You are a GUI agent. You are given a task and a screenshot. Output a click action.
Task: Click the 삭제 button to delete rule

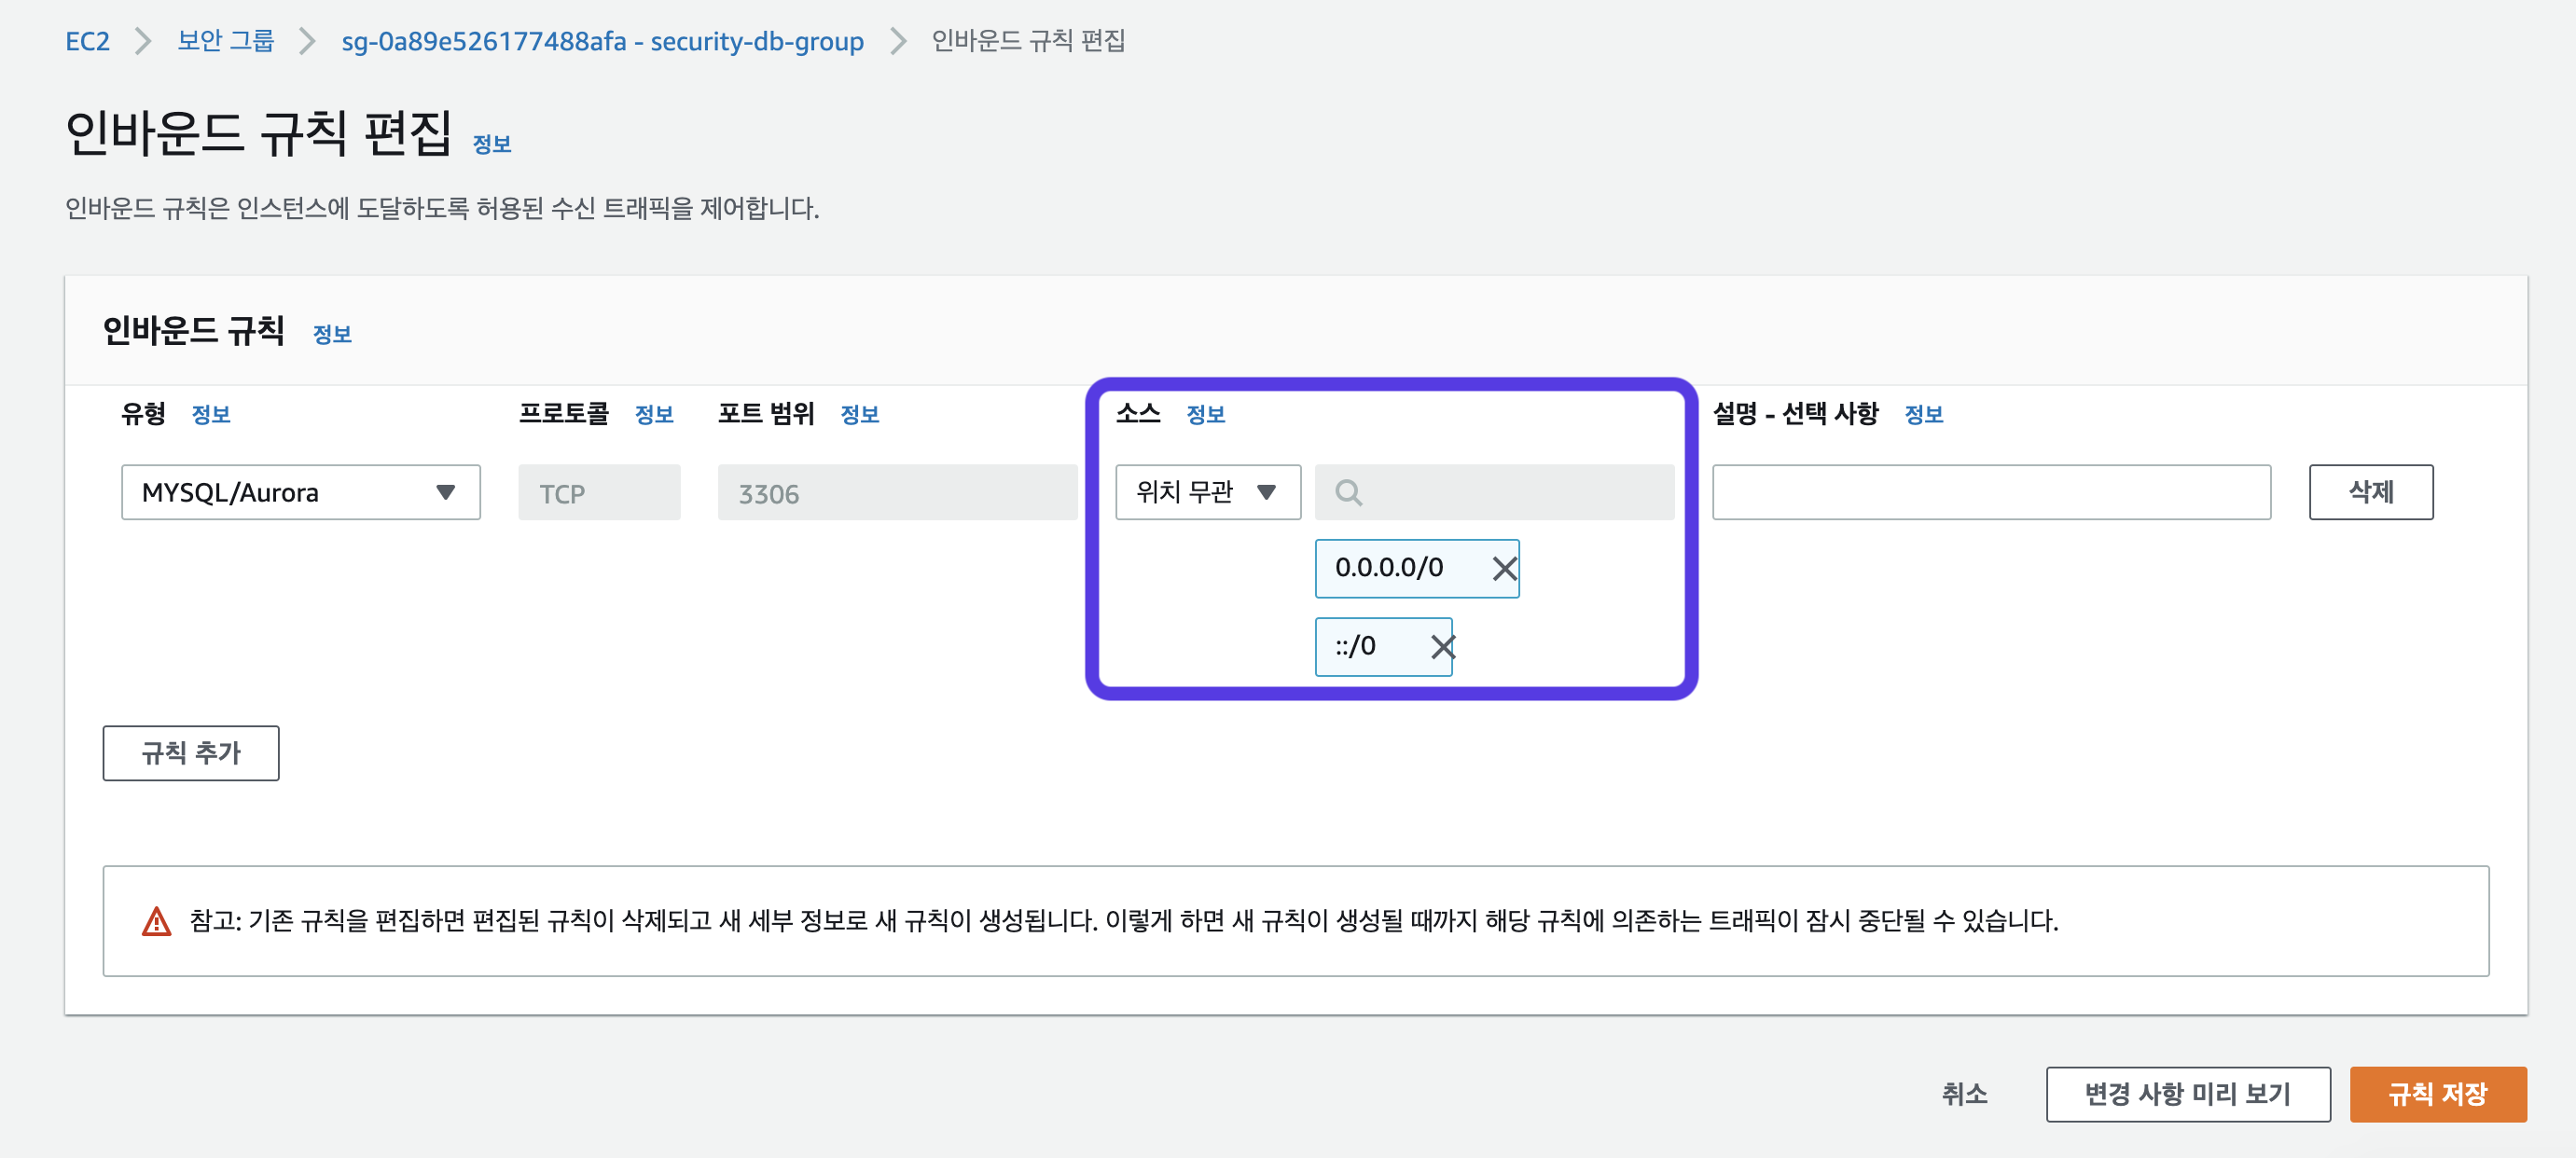click(x=2370, y=492)
